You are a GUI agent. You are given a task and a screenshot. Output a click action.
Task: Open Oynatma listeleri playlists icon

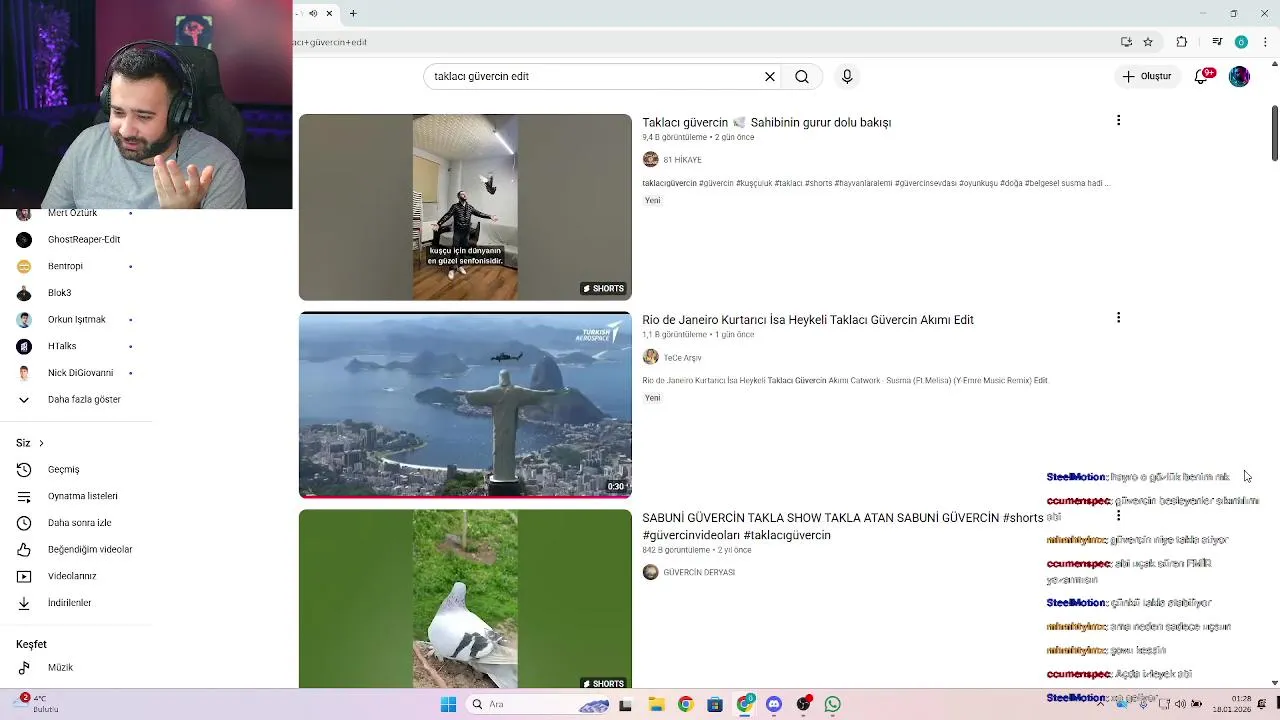(x=24, y=496)
